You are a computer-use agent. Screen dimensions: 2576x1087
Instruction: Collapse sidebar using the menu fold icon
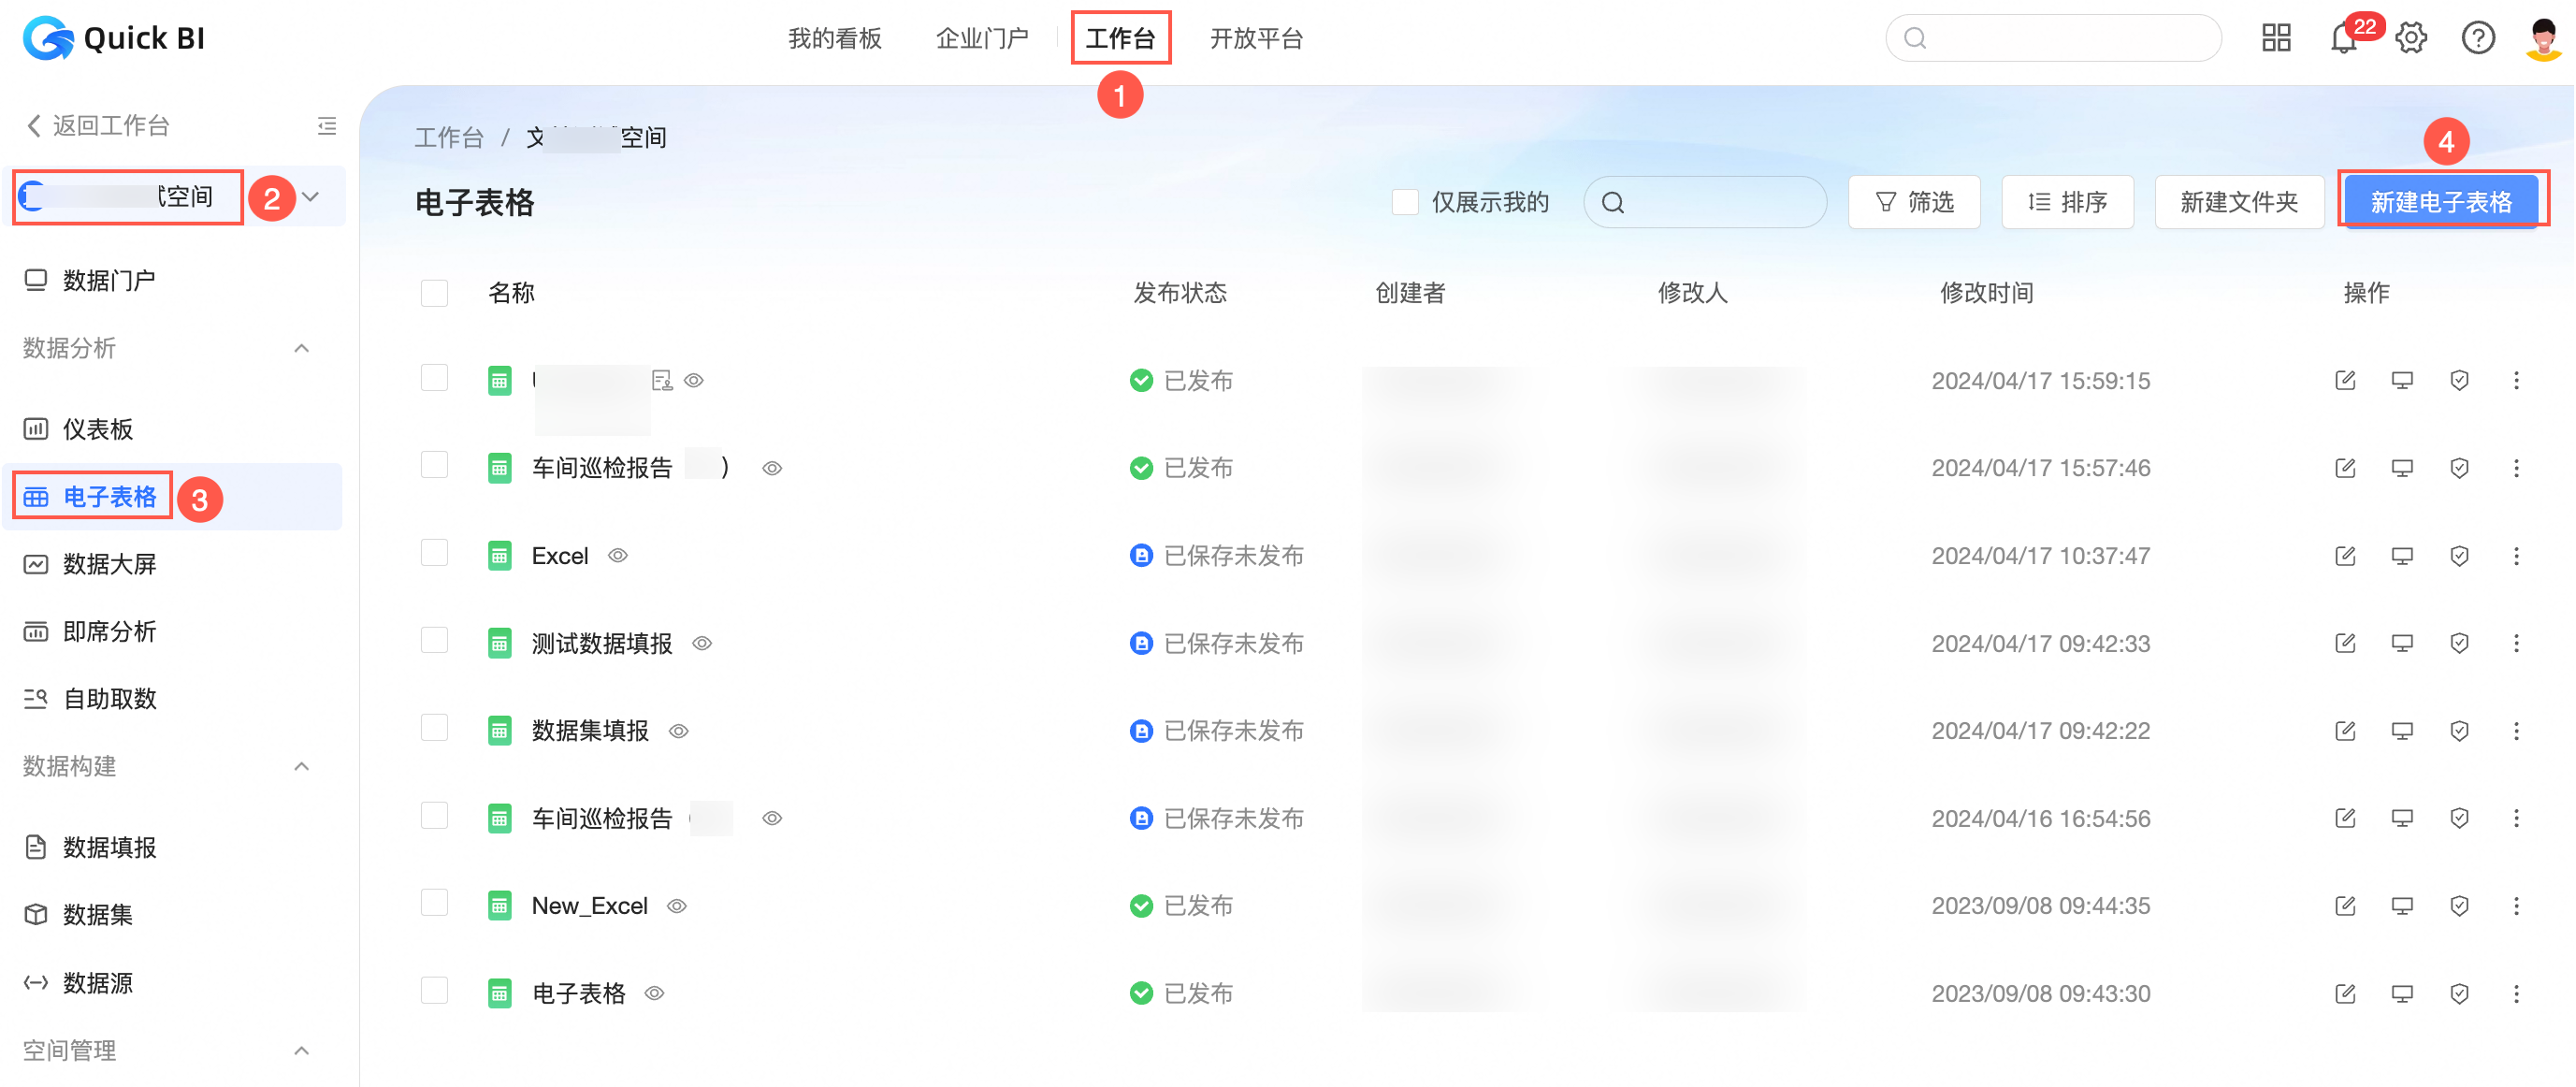(326, 126)
